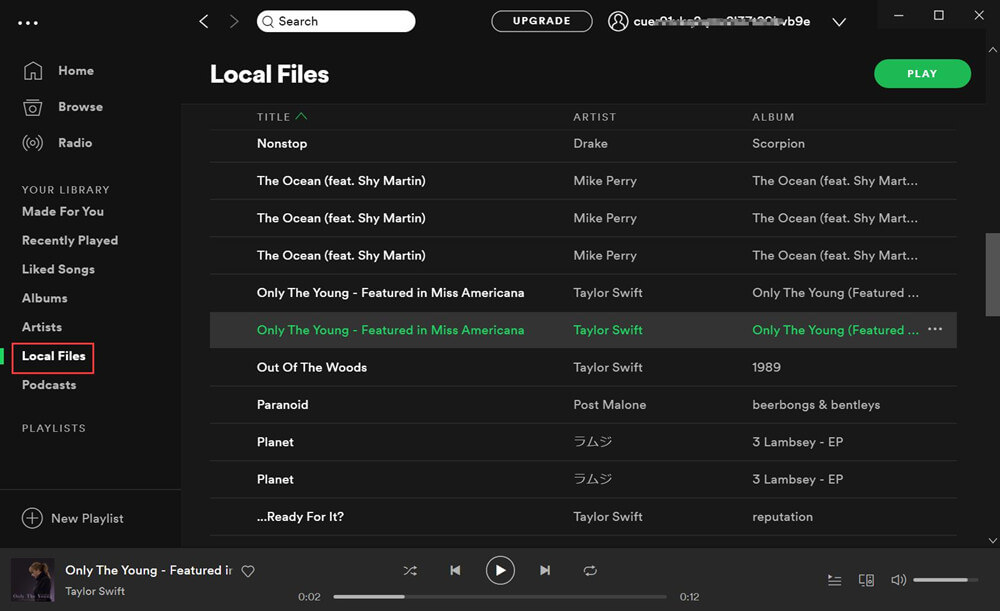The image size is (1000, 611).
Task: Click the user profile avatar icon
Action: coord(617,21)
